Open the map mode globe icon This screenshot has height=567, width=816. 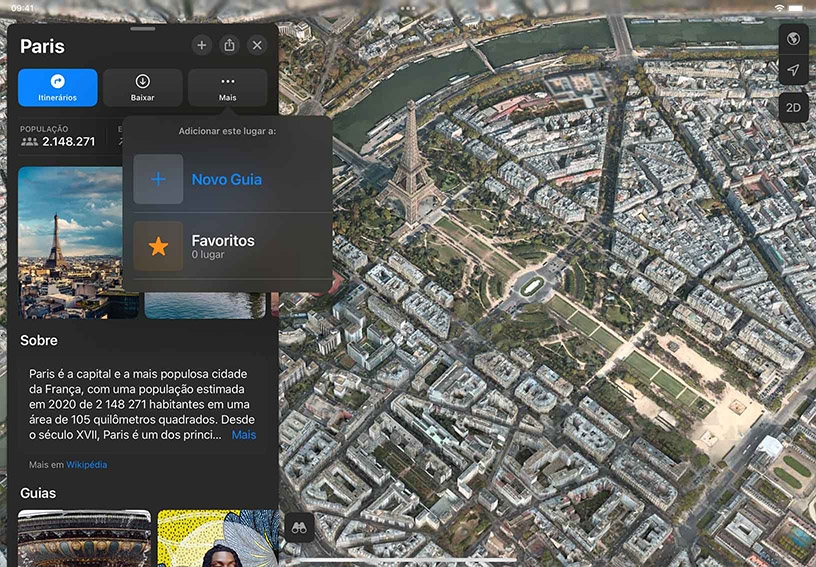coord(793,38)
